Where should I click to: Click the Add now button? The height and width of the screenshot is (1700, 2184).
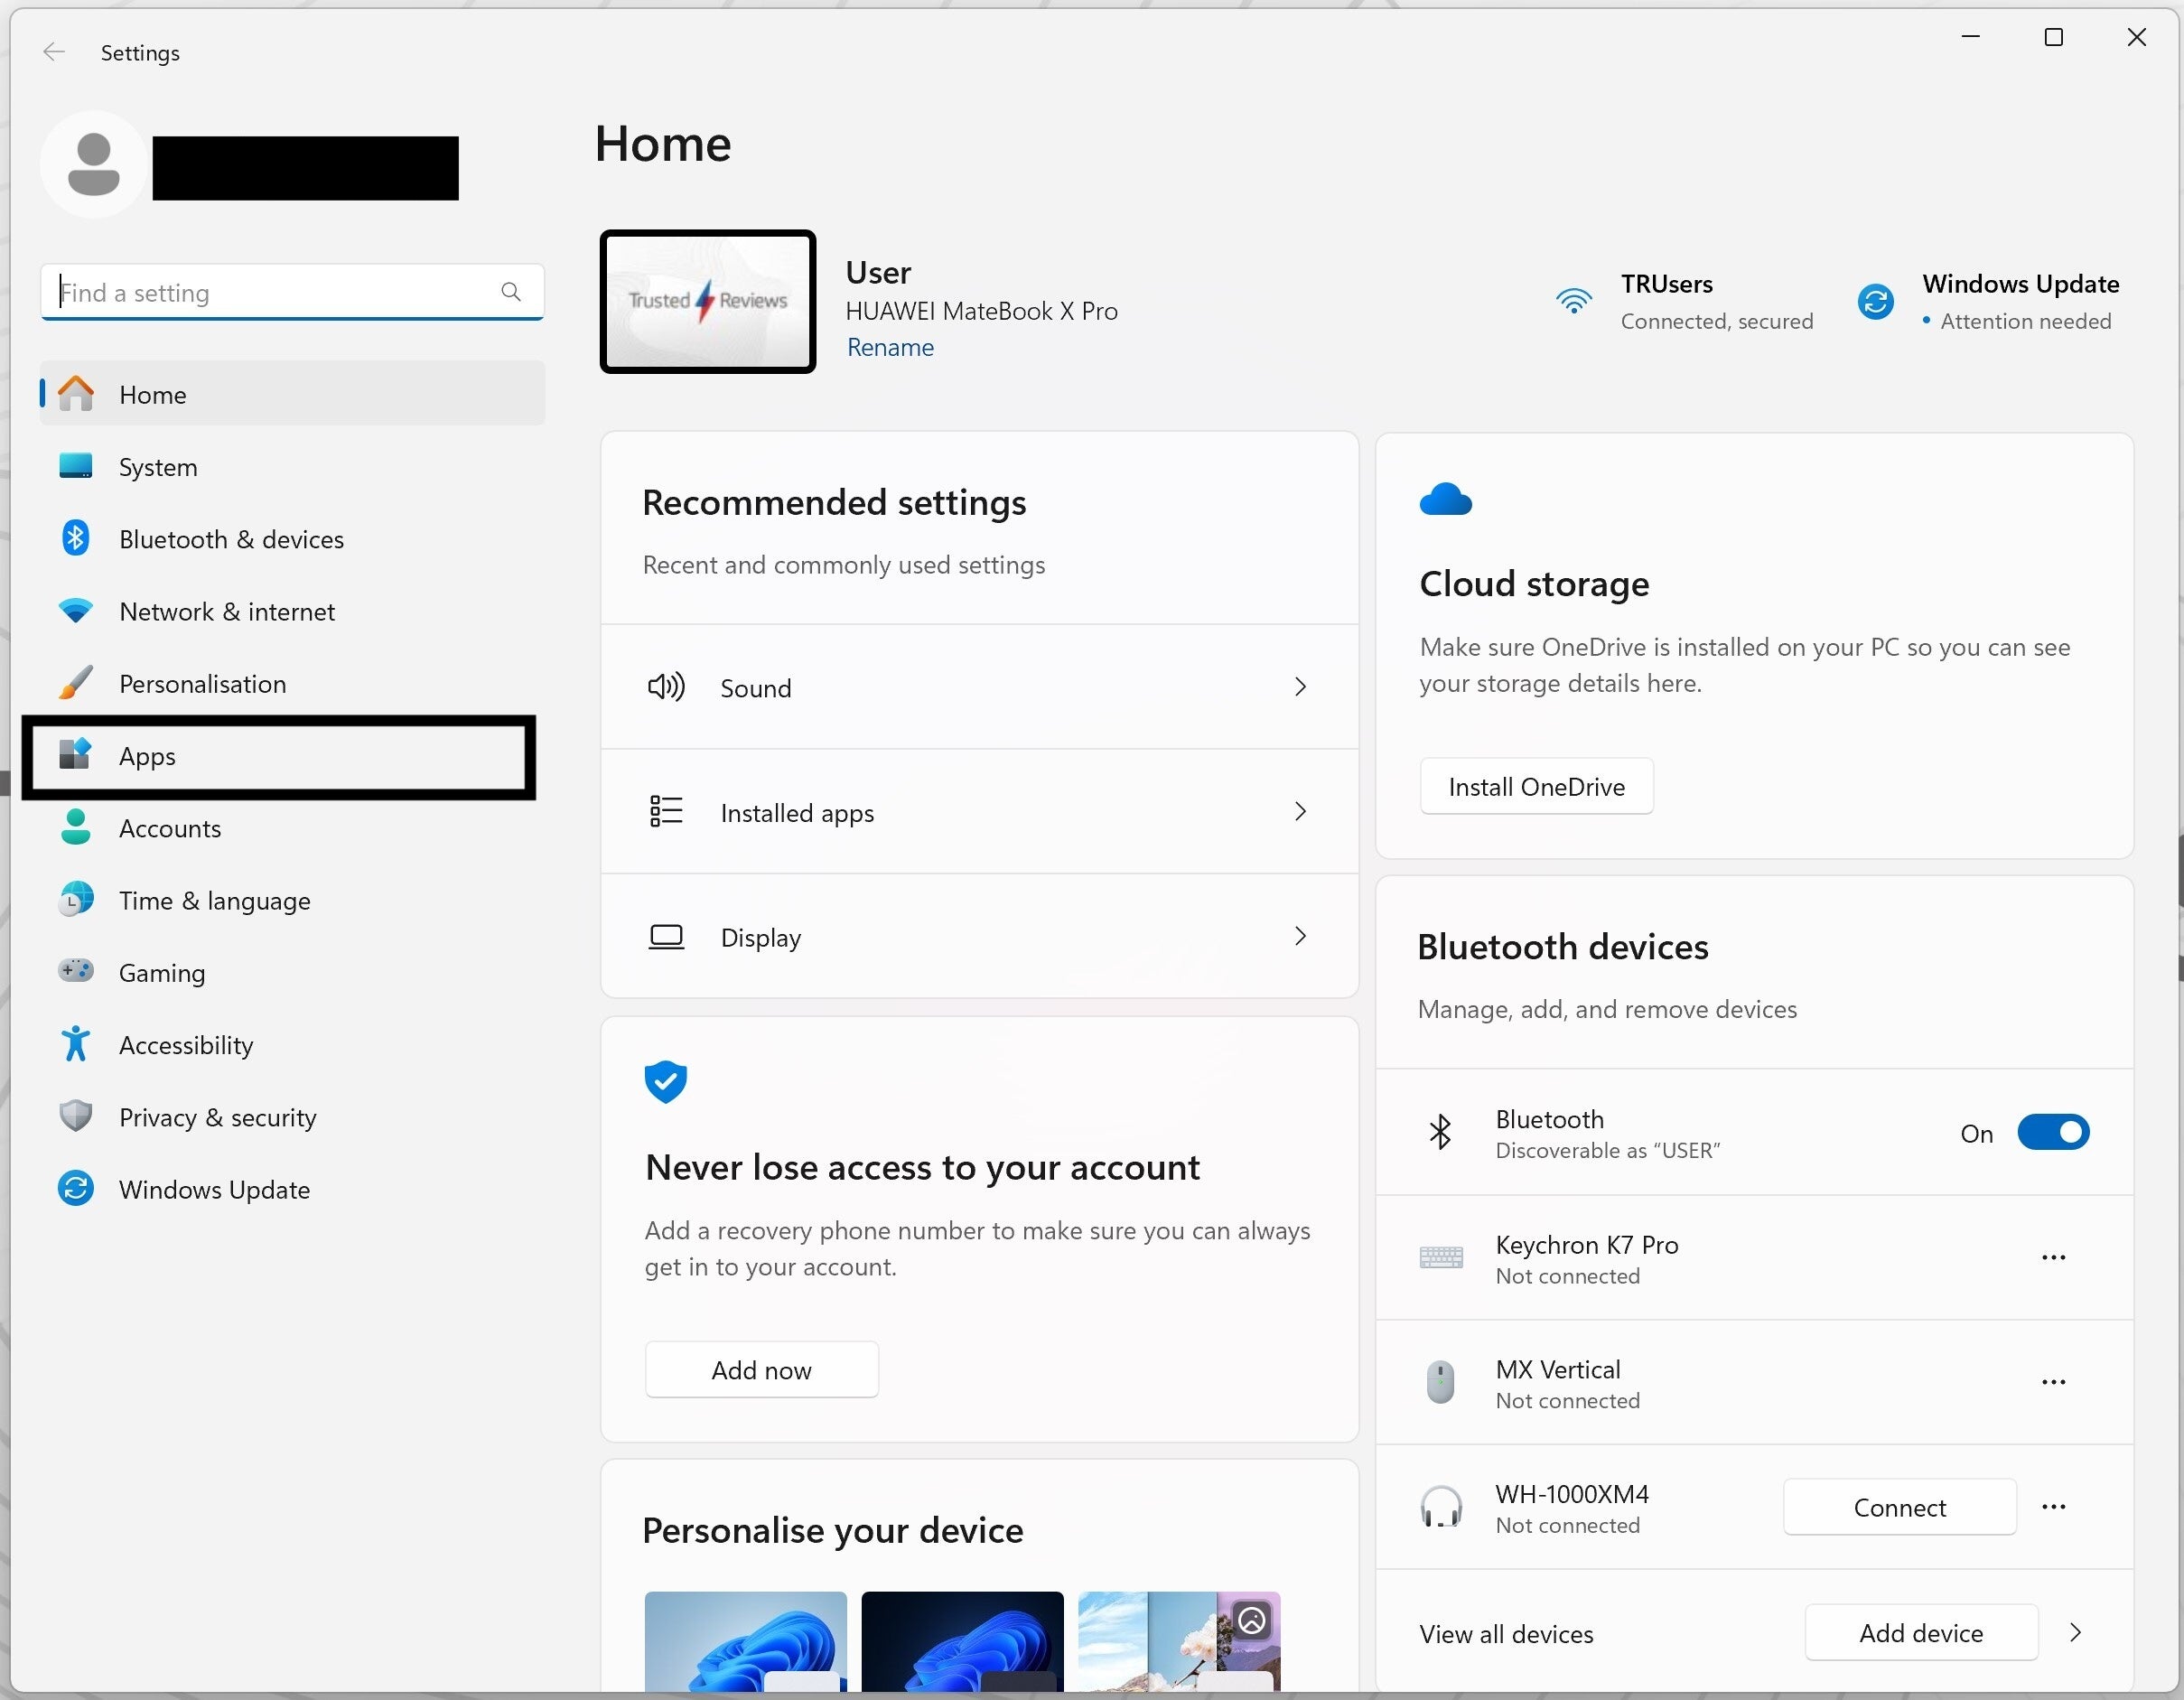762,1370
